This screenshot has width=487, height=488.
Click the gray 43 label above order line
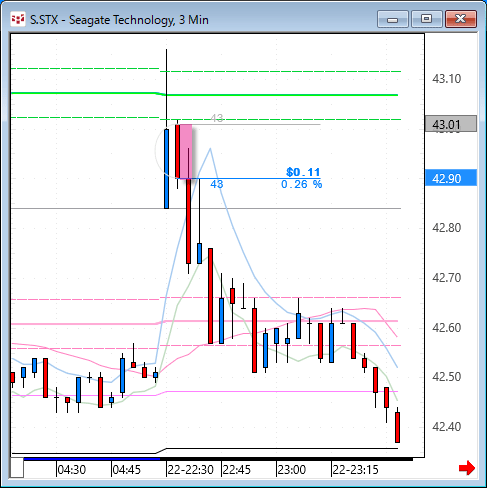pos(217,118)
